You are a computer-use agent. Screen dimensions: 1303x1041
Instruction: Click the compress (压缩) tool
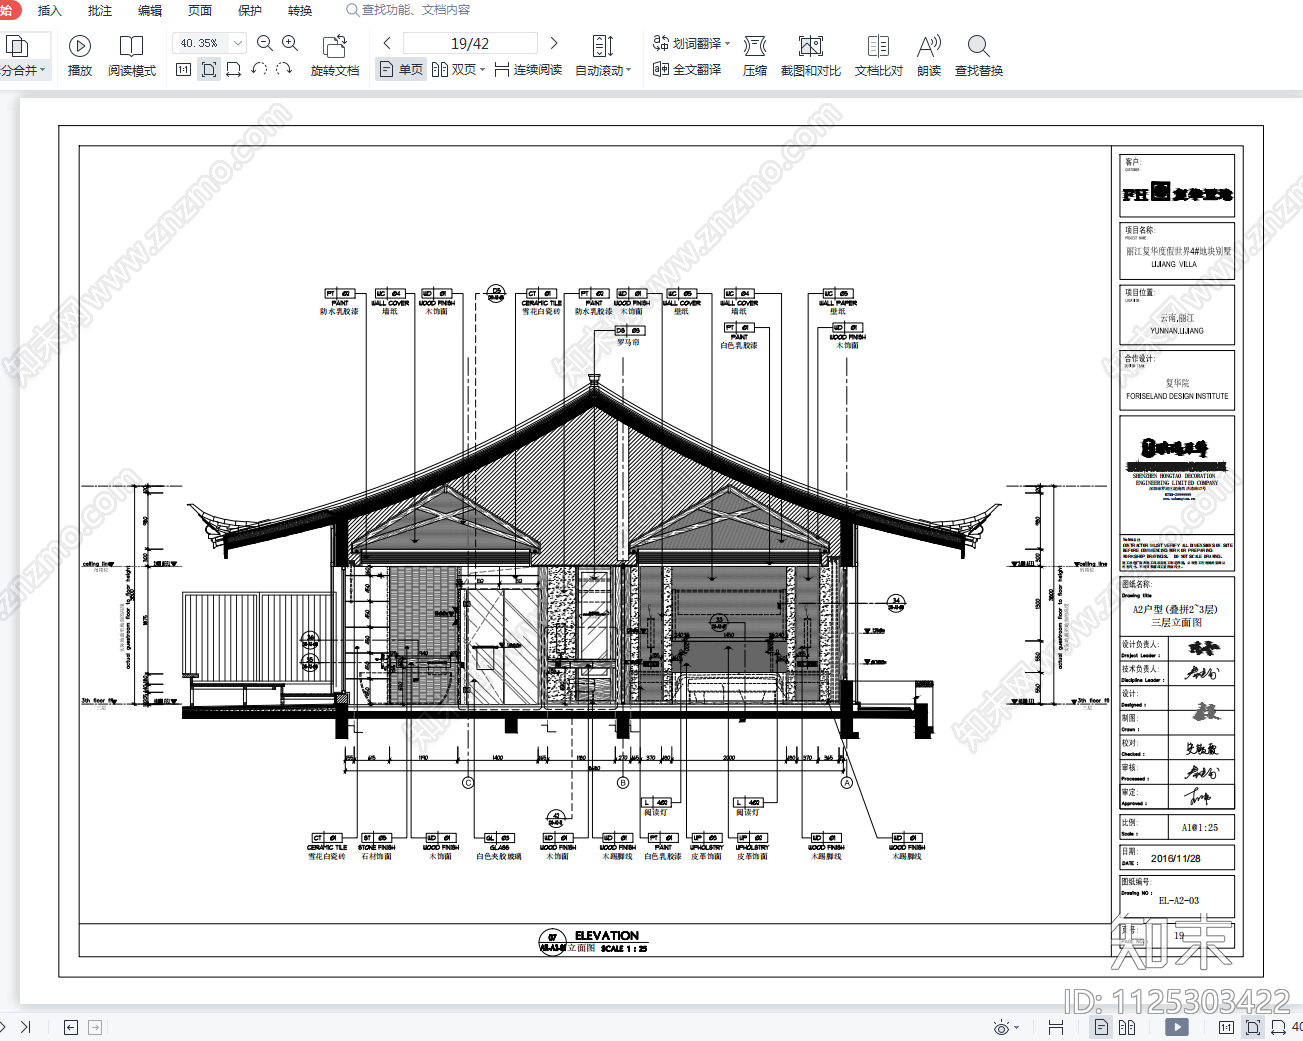coord(755,56)
